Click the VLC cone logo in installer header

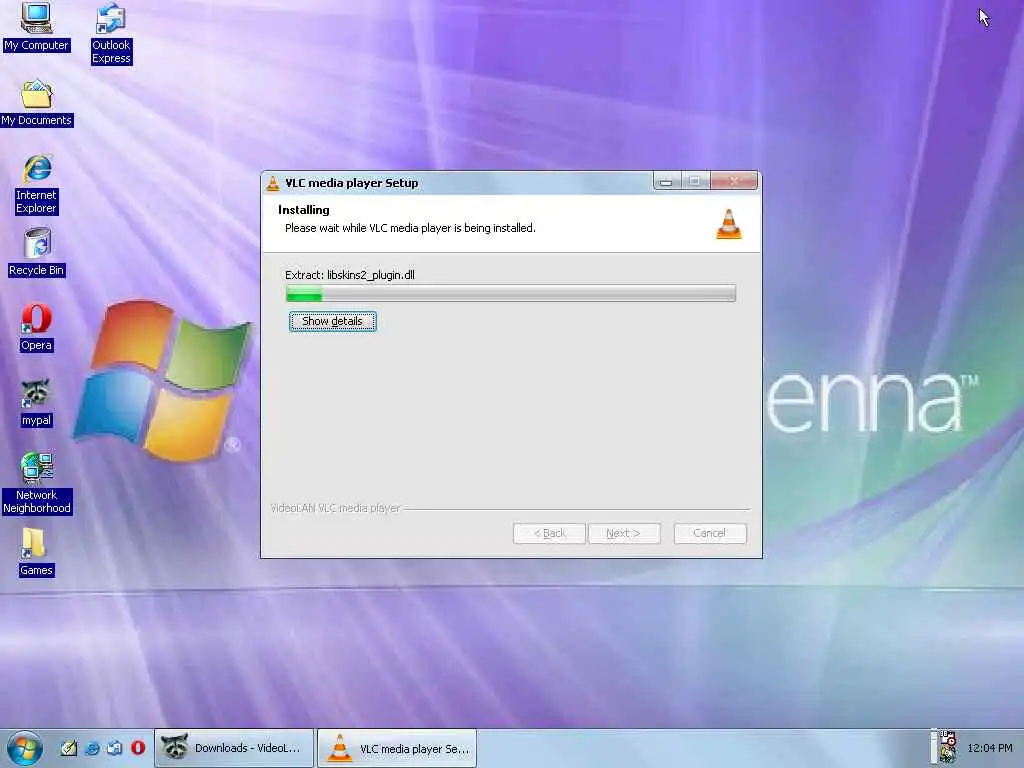pos(729,224)
